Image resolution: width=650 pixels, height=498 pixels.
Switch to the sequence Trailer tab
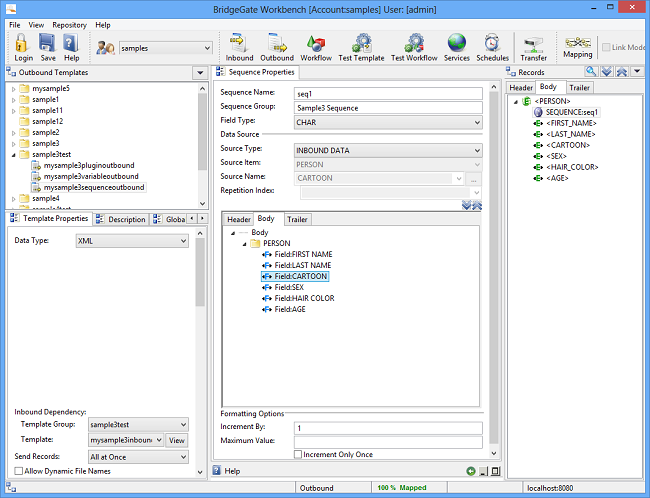click(x=297, y=219)
